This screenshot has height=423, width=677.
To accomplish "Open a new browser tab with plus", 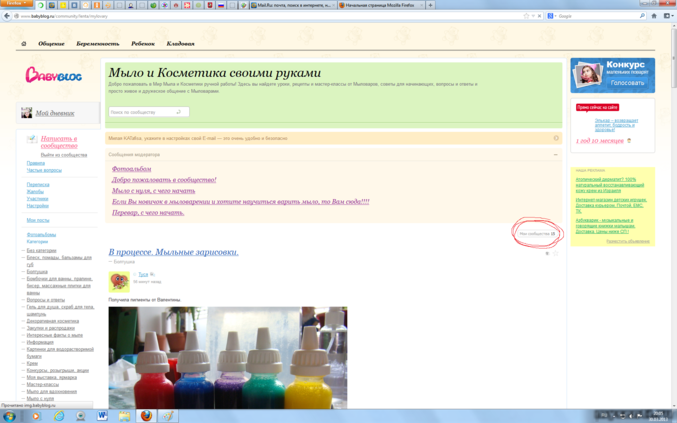I will click(x=431, y=5).
